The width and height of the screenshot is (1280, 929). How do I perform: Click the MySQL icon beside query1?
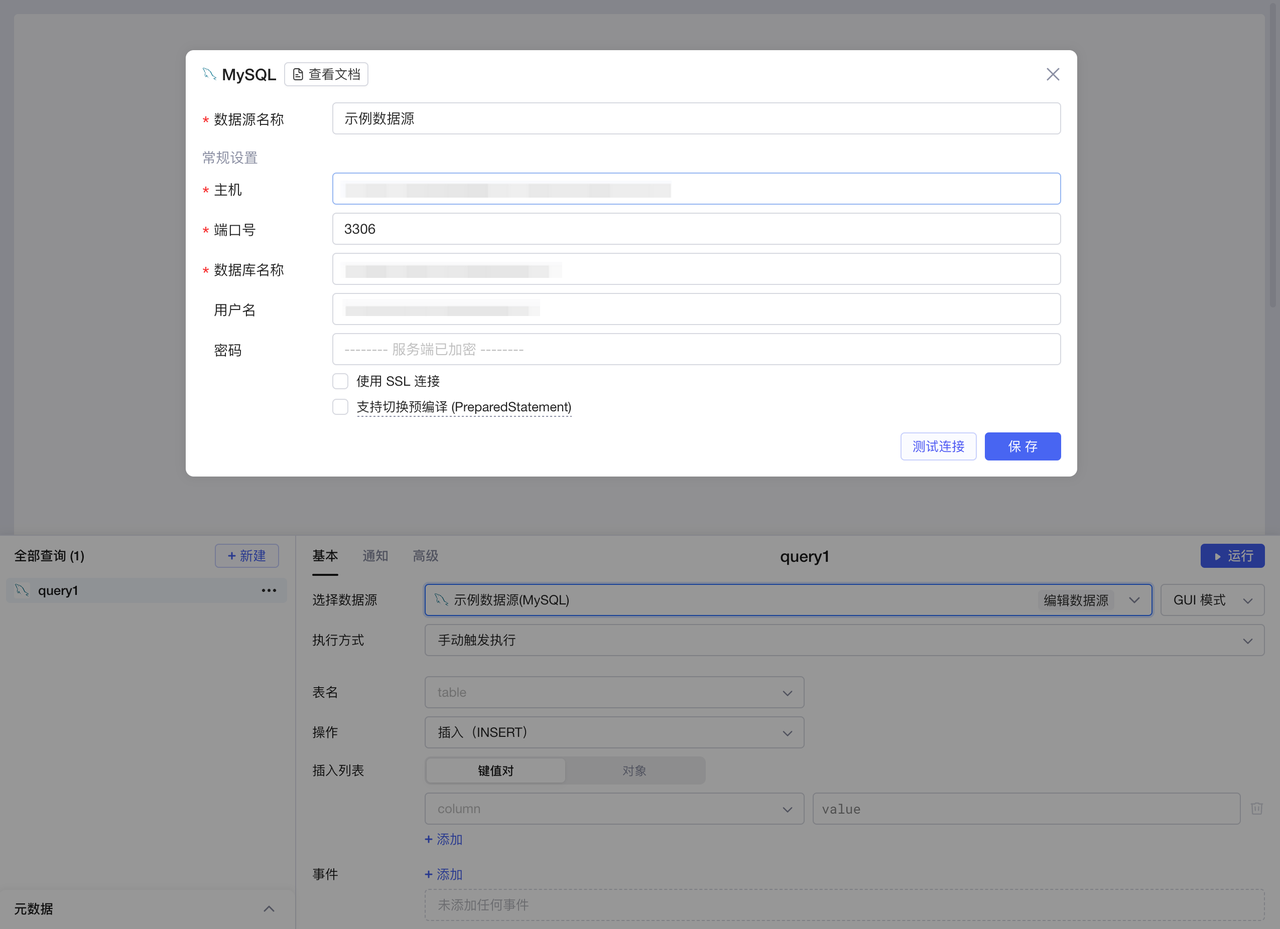click(21, 590)
